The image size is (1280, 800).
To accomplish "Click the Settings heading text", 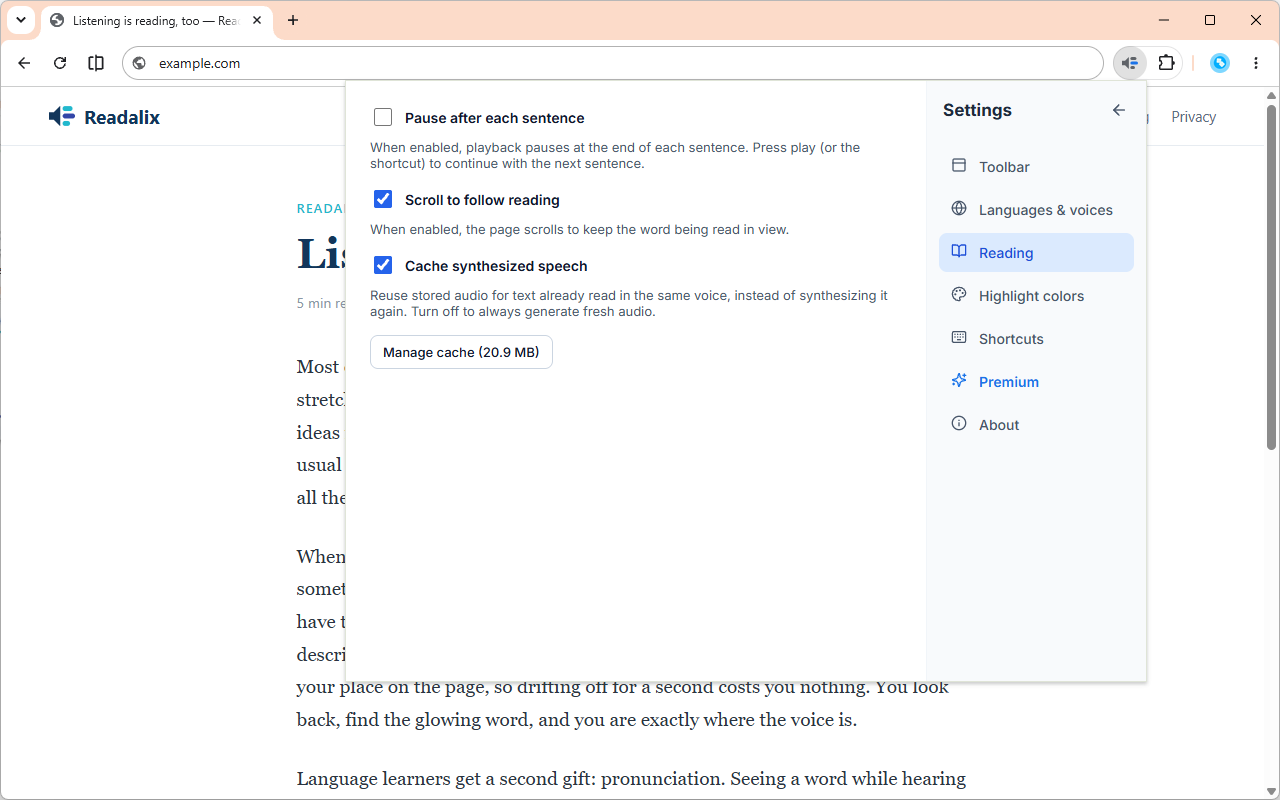I will coord(977,110).
